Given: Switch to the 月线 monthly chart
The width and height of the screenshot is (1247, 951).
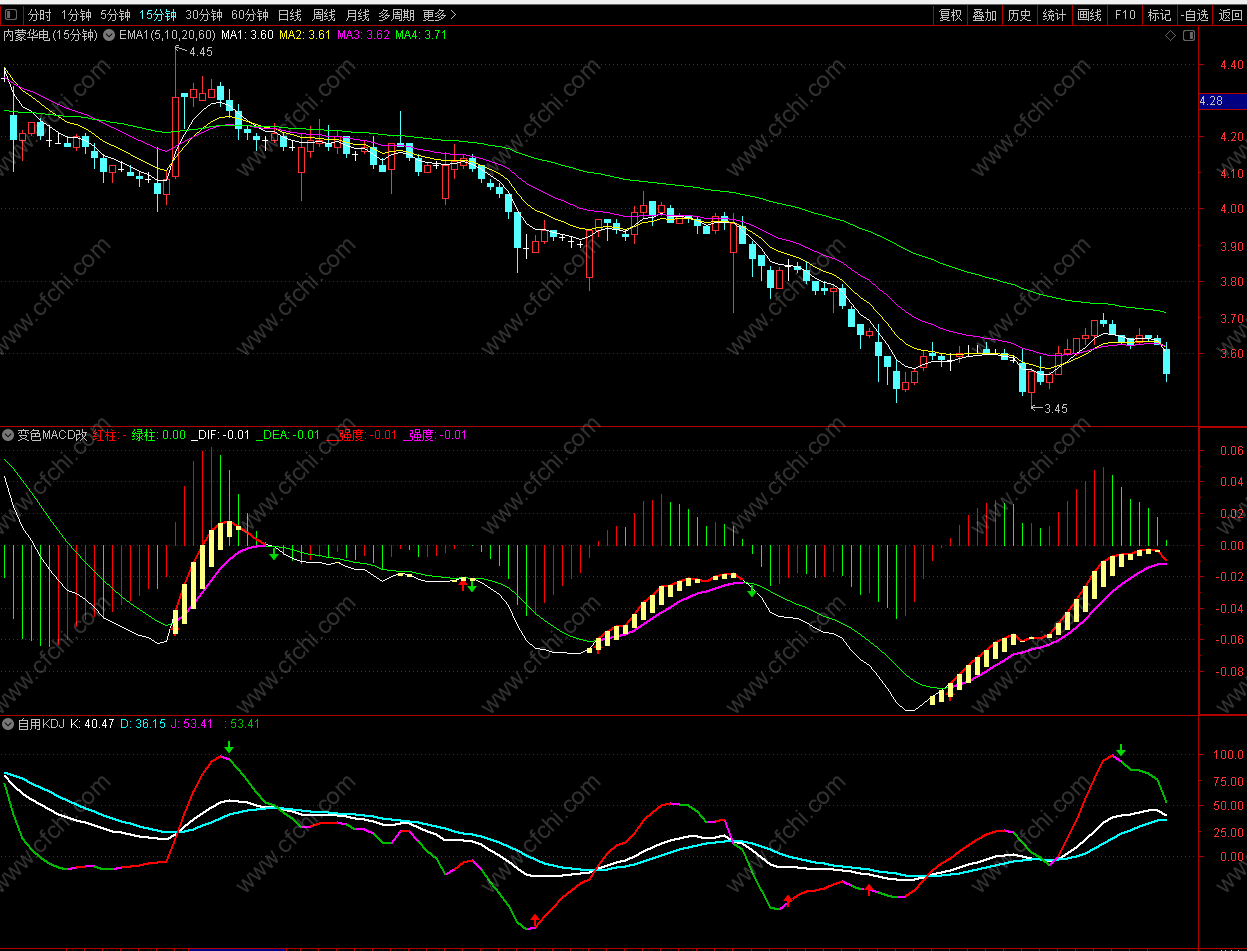Looking at the screenshot, I should pyautogui.click(x=357, y=15).
